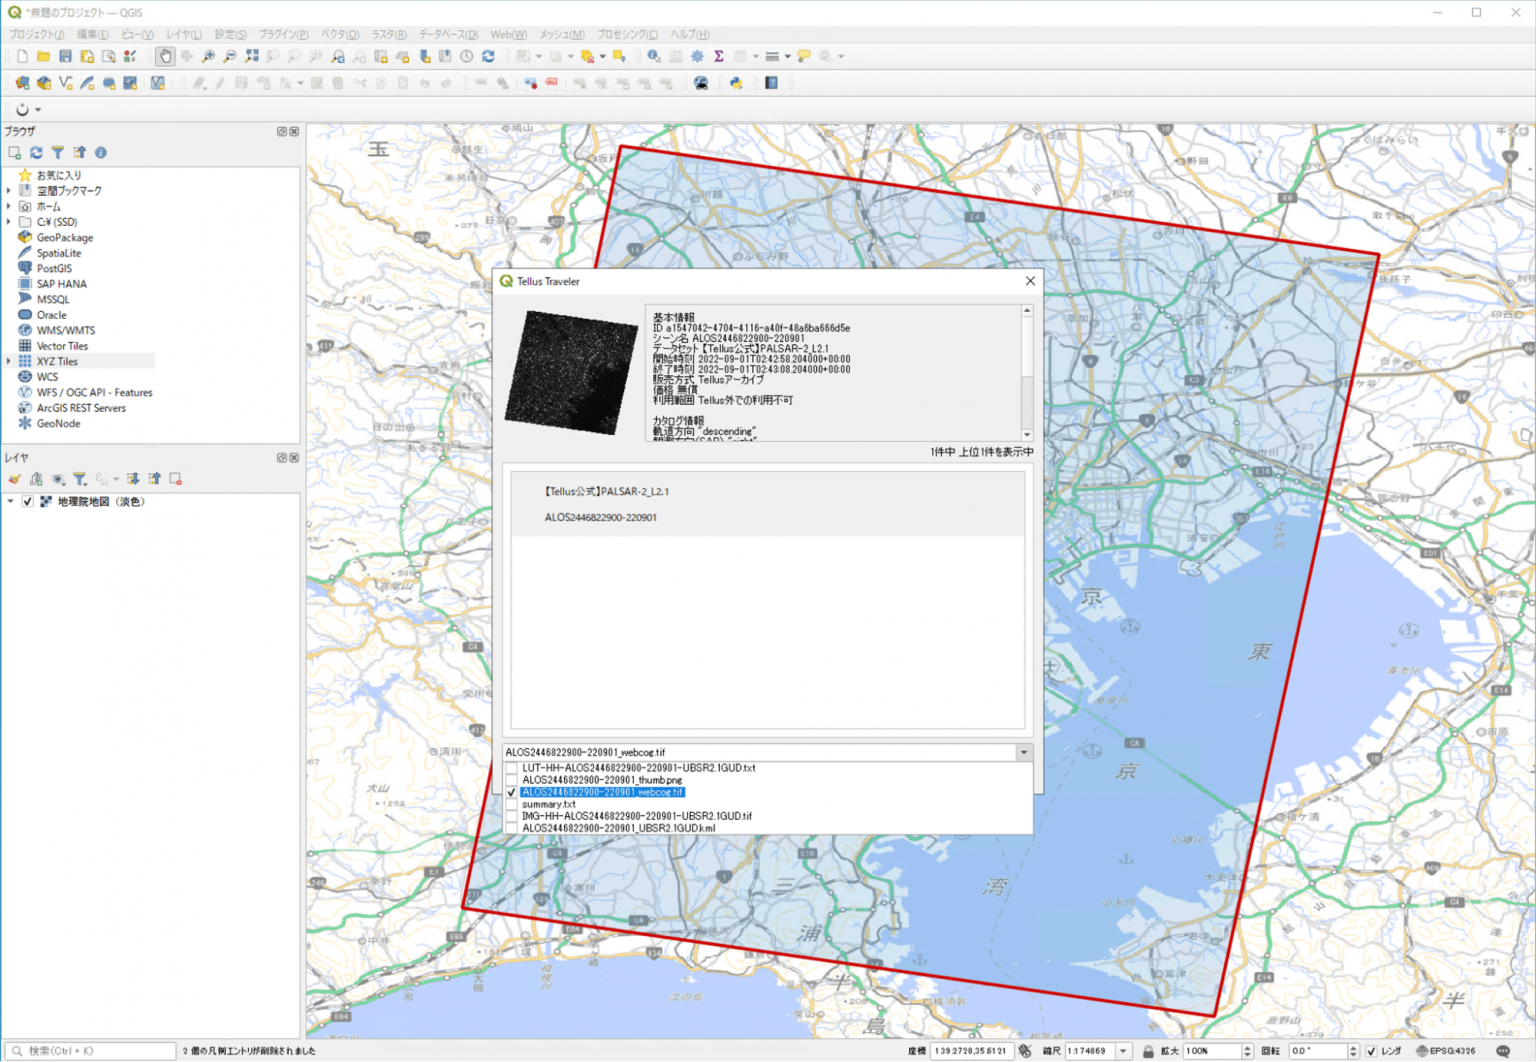
Task: Open the manage map themes eye dropdown in Layers panel
Action: pos(58,479)
